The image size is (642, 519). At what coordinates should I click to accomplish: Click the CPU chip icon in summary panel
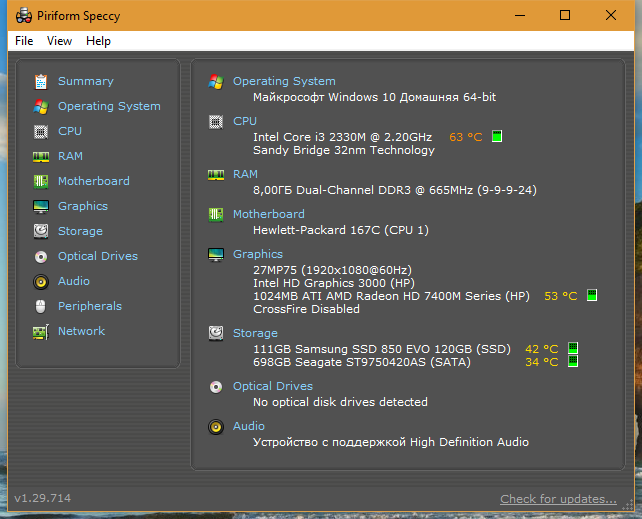(216, 122)
